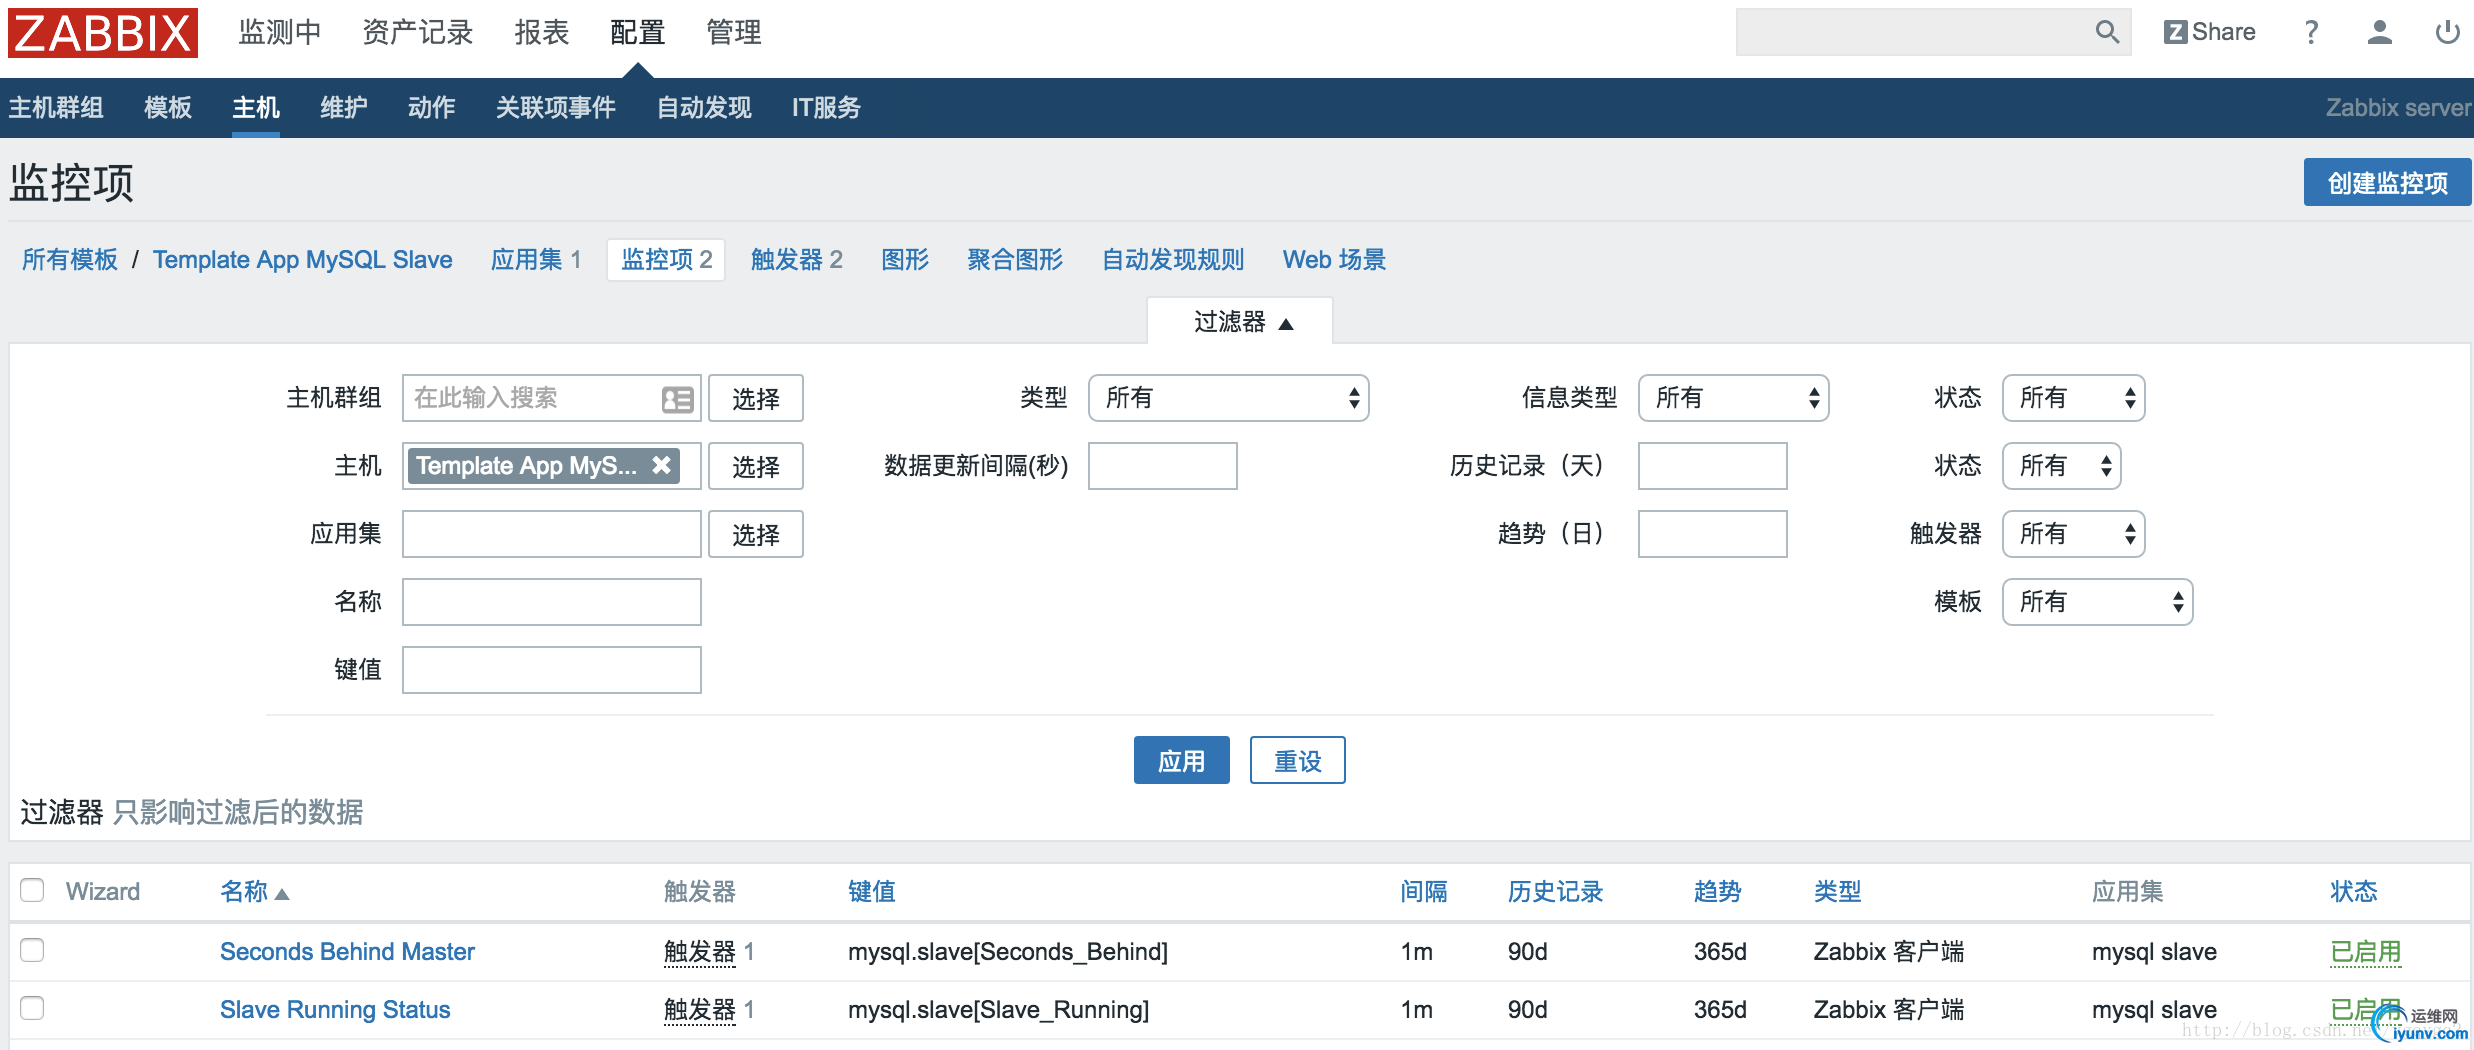Open the Slave Running Status item
Viewport: 2474px width, 1050px height.
335,1010
